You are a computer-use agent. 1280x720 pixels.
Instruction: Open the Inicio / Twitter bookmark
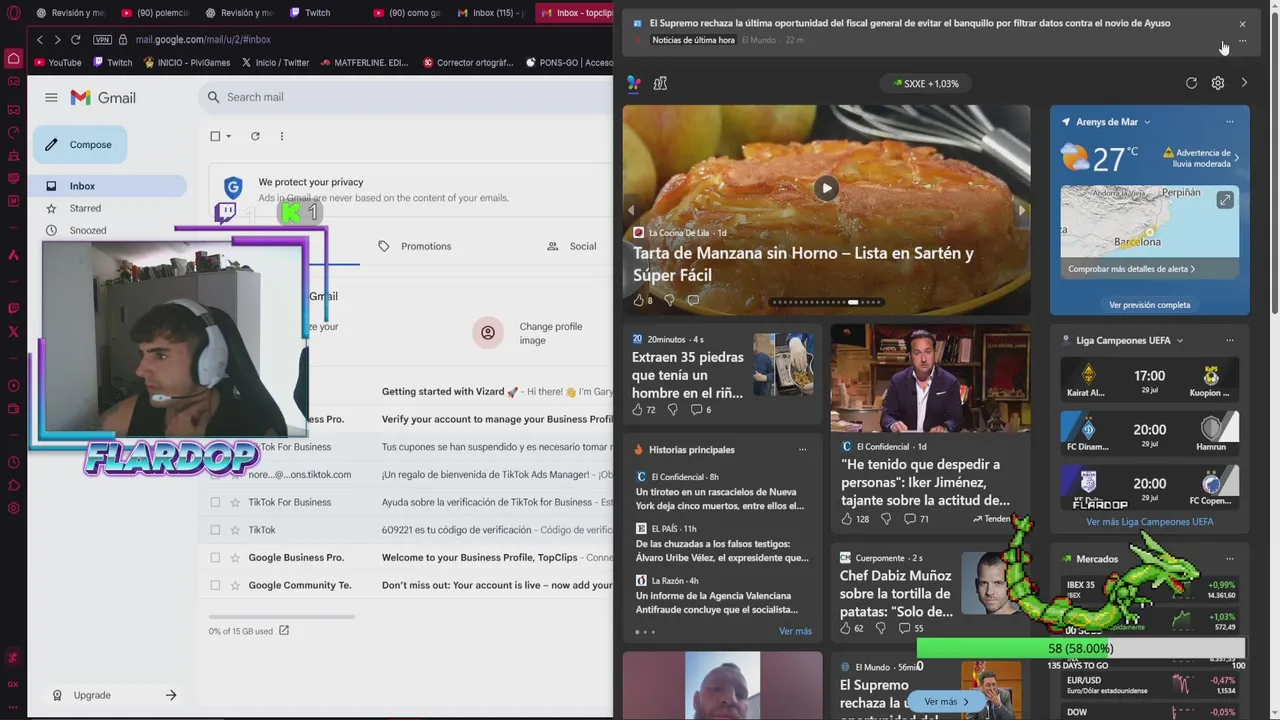coord(275,62)
